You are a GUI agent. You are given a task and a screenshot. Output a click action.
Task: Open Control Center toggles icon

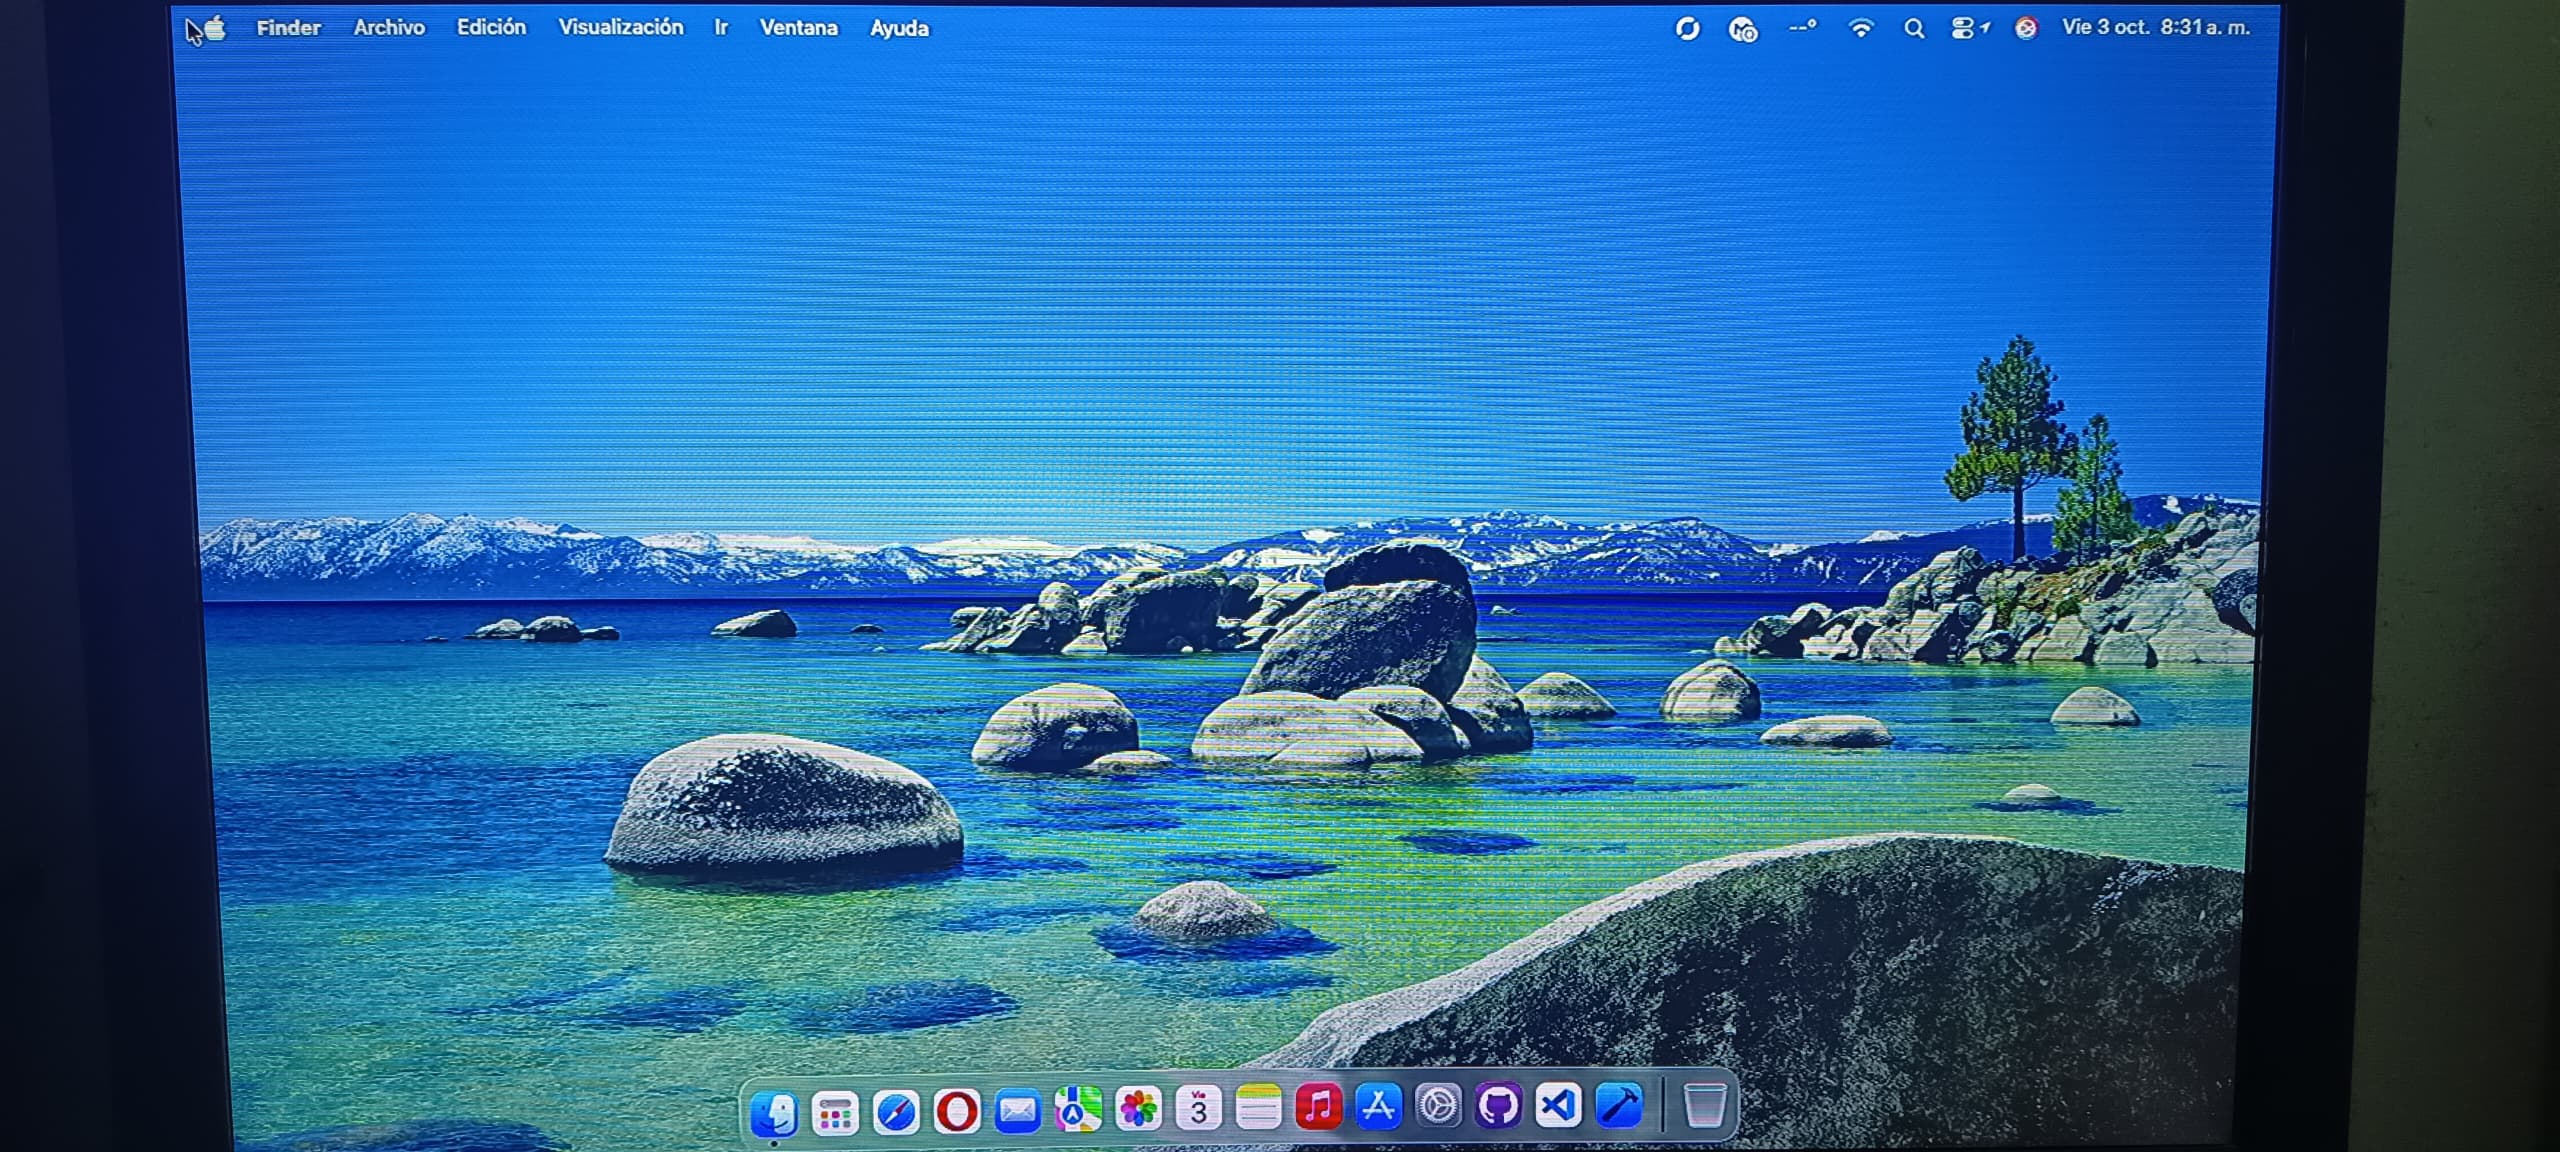(x=1965, y=29)
